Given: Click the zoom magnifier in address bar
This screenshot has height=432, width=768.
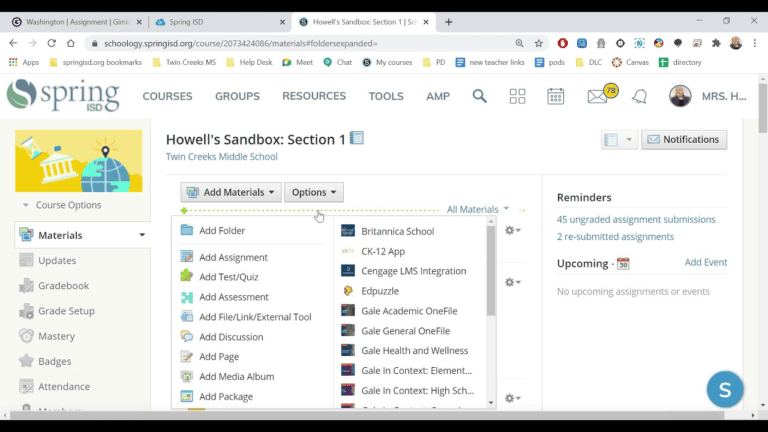Looking at the screenshot, I should click(519, 43).
